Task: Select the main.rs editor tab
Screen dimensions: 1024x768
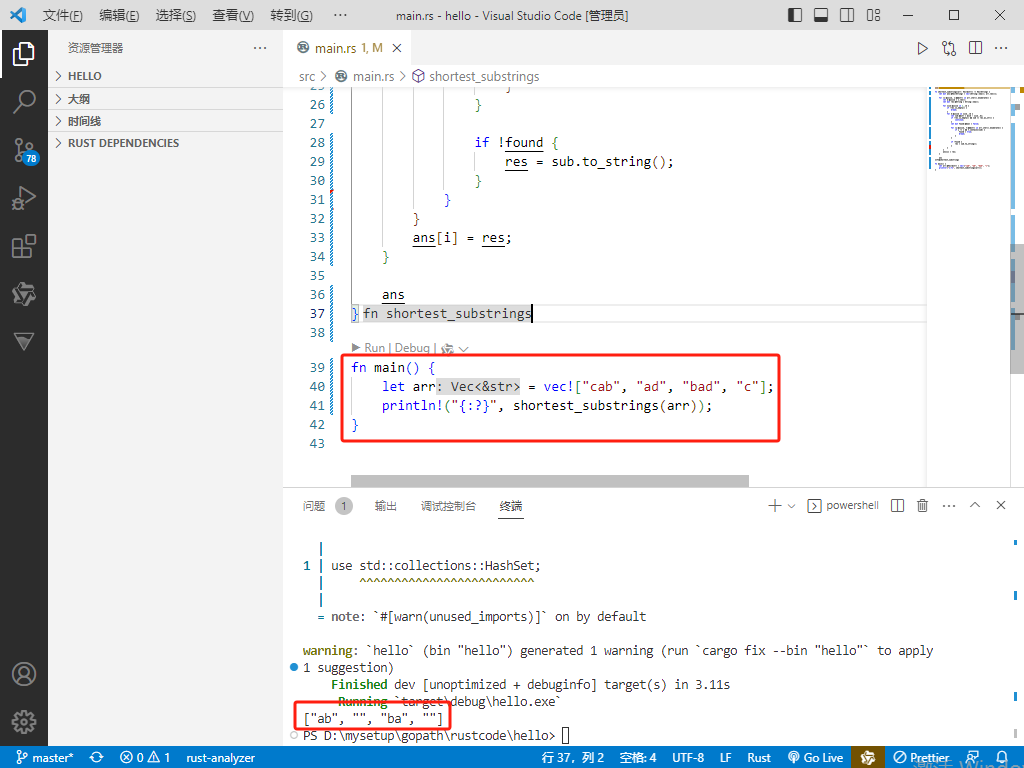Action: point(349,48)
